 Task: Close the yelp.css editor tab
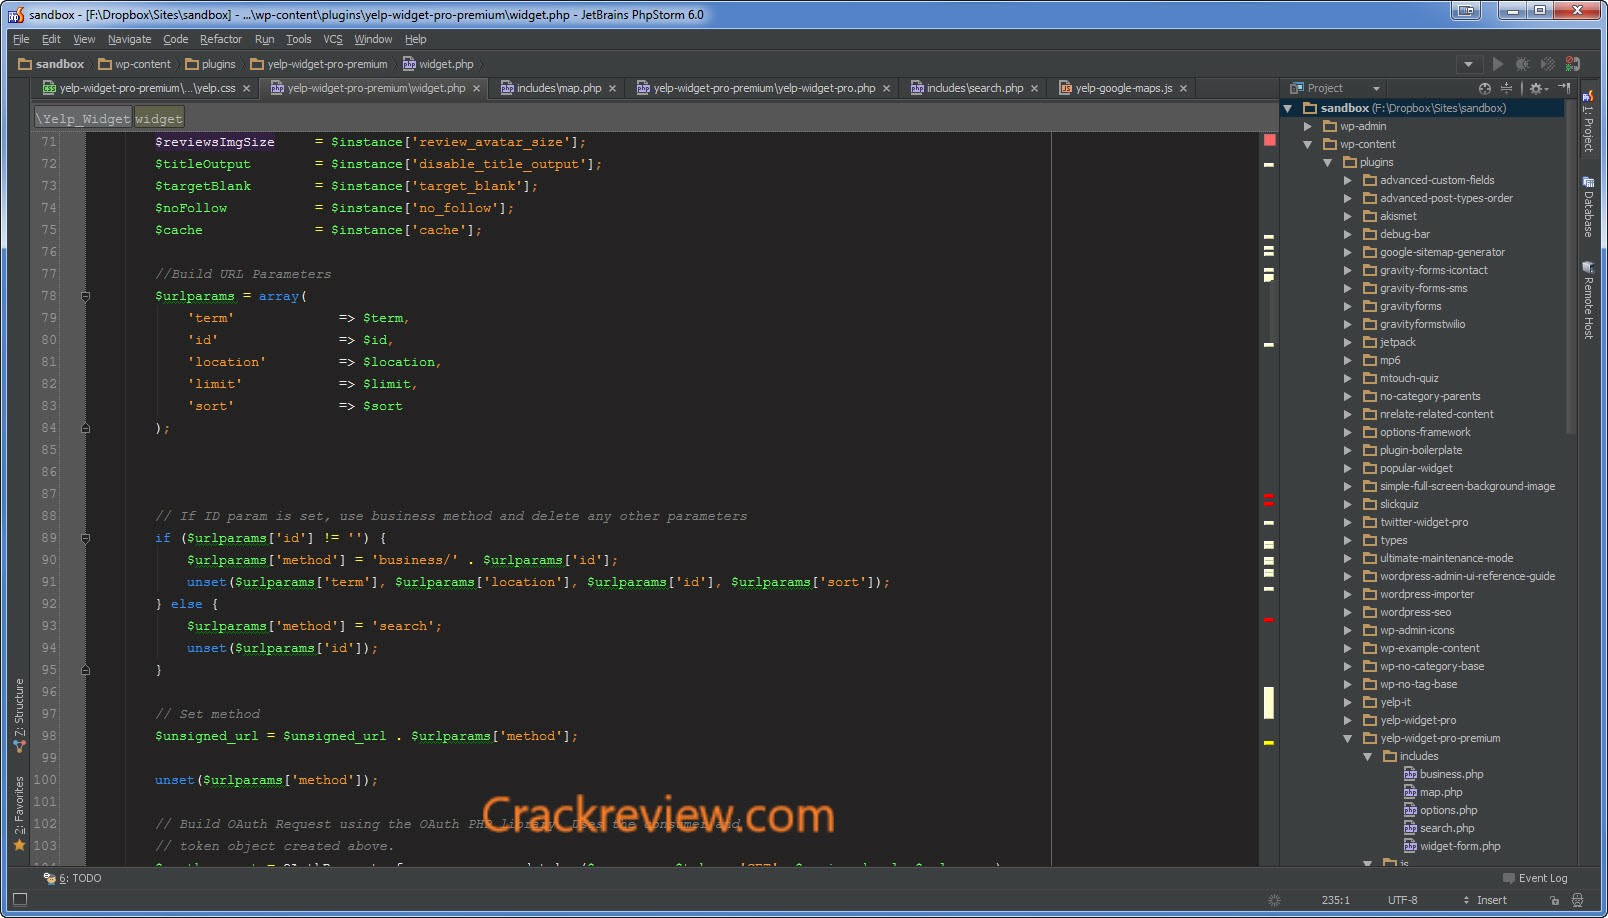coord(246,89)
